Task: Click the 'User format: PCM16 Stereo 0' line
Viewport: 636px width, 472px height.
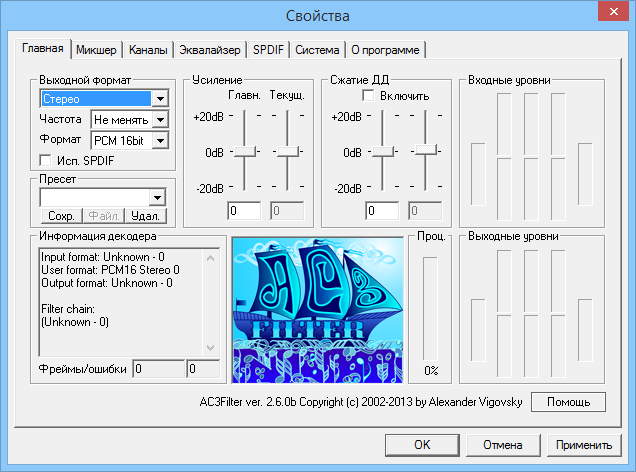Action: (x=110, y=270)
